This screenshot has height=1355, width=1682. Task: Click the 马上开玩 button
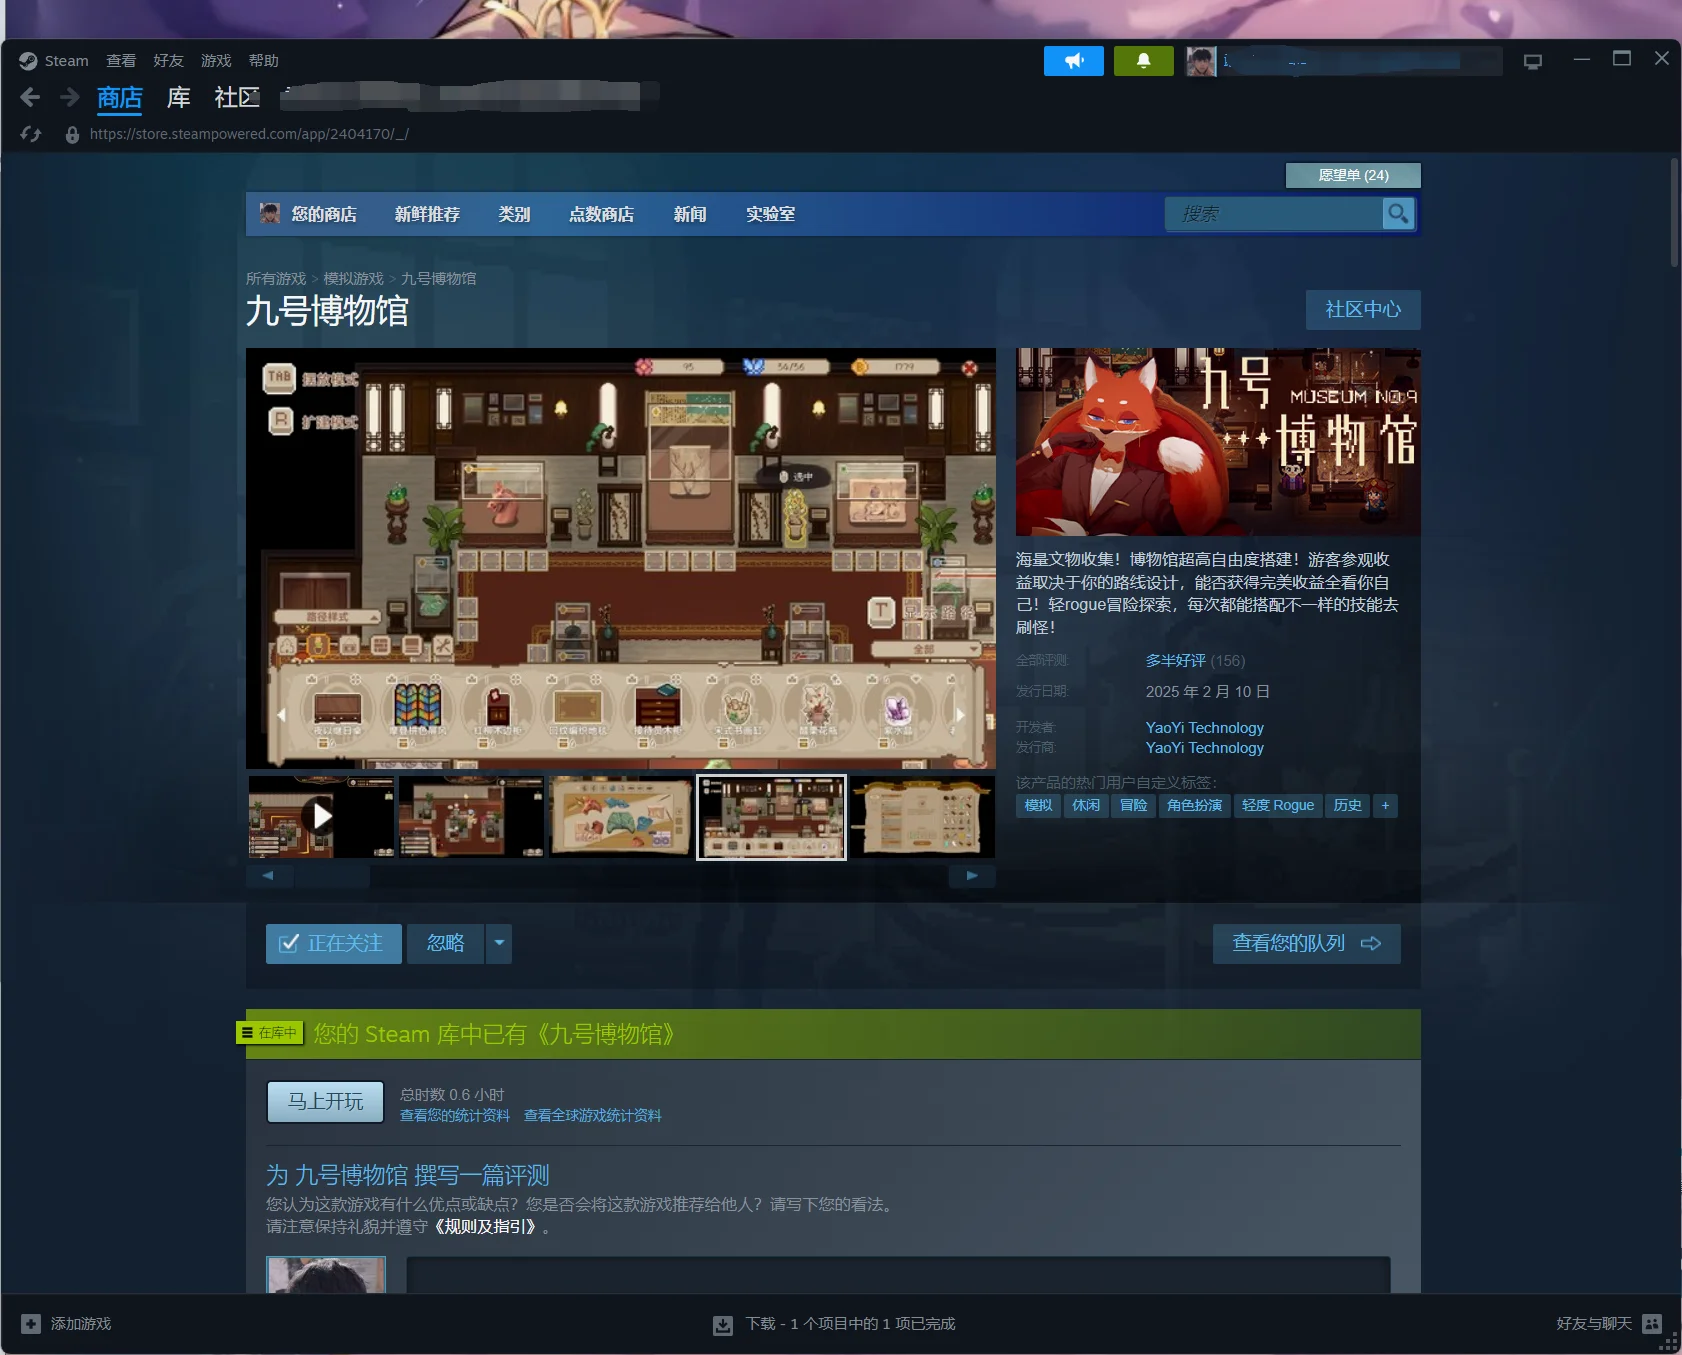pyautogui.click(x=326, y=1101)
